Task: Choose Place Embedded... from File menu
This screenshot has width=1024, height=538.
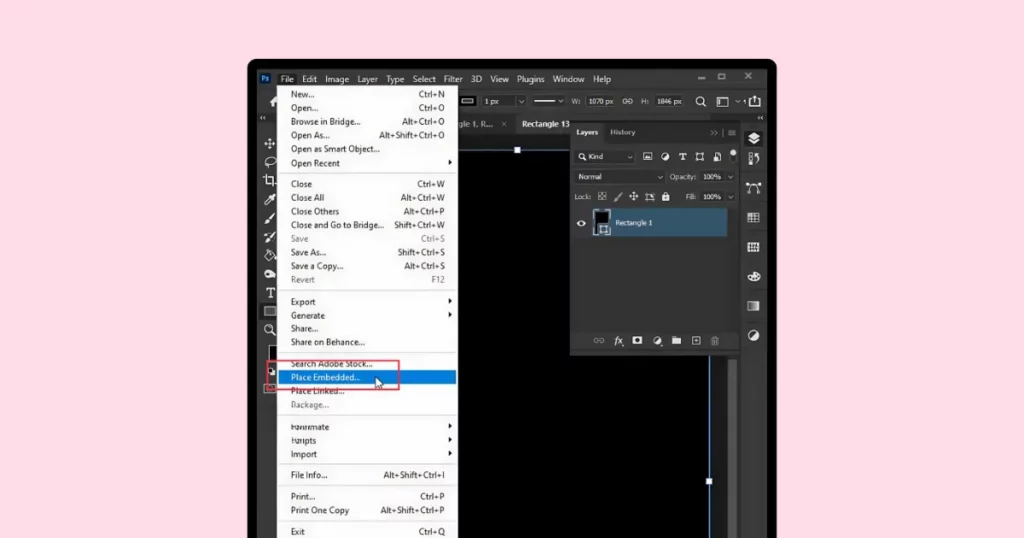Action: pyautogui.click(x=367, y=377)
